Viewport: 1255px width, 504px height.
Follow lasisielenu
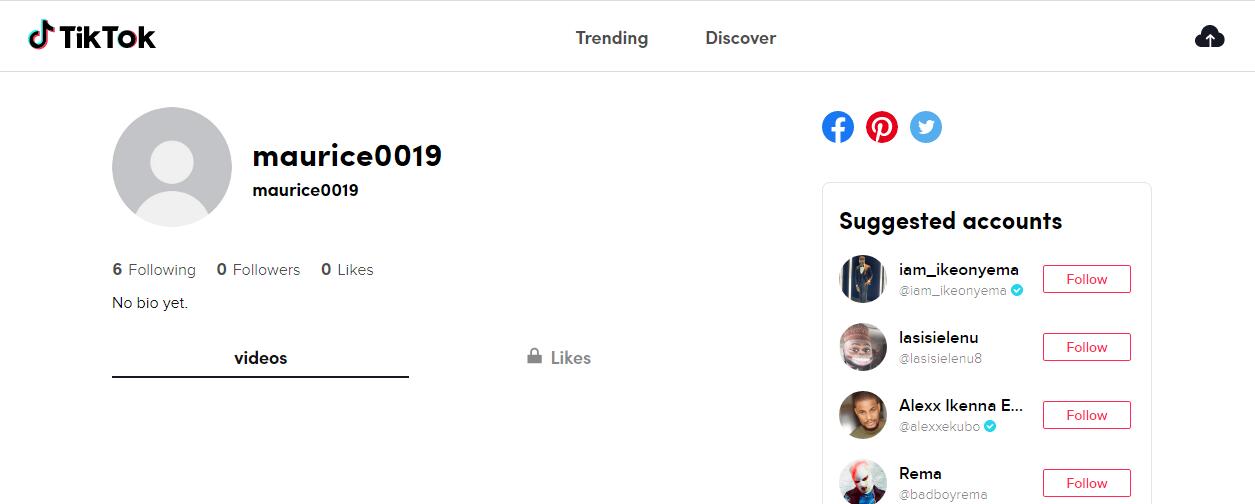1086,347
